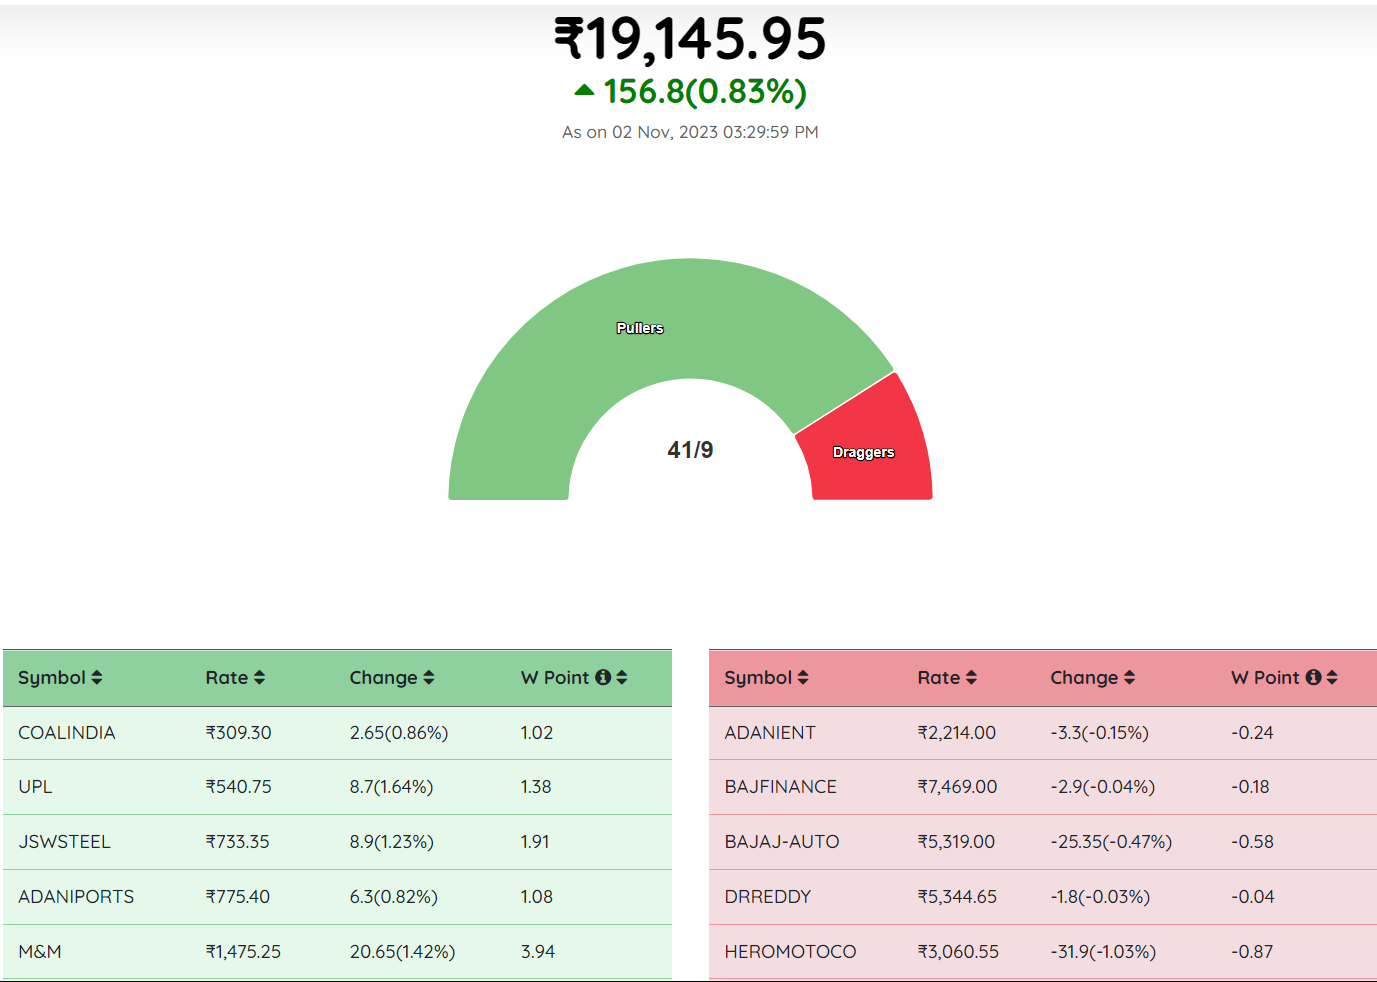Screen dimensions: 1377x982
Task: Select HEROMOTOCO symbol
Action: point(790,952)
